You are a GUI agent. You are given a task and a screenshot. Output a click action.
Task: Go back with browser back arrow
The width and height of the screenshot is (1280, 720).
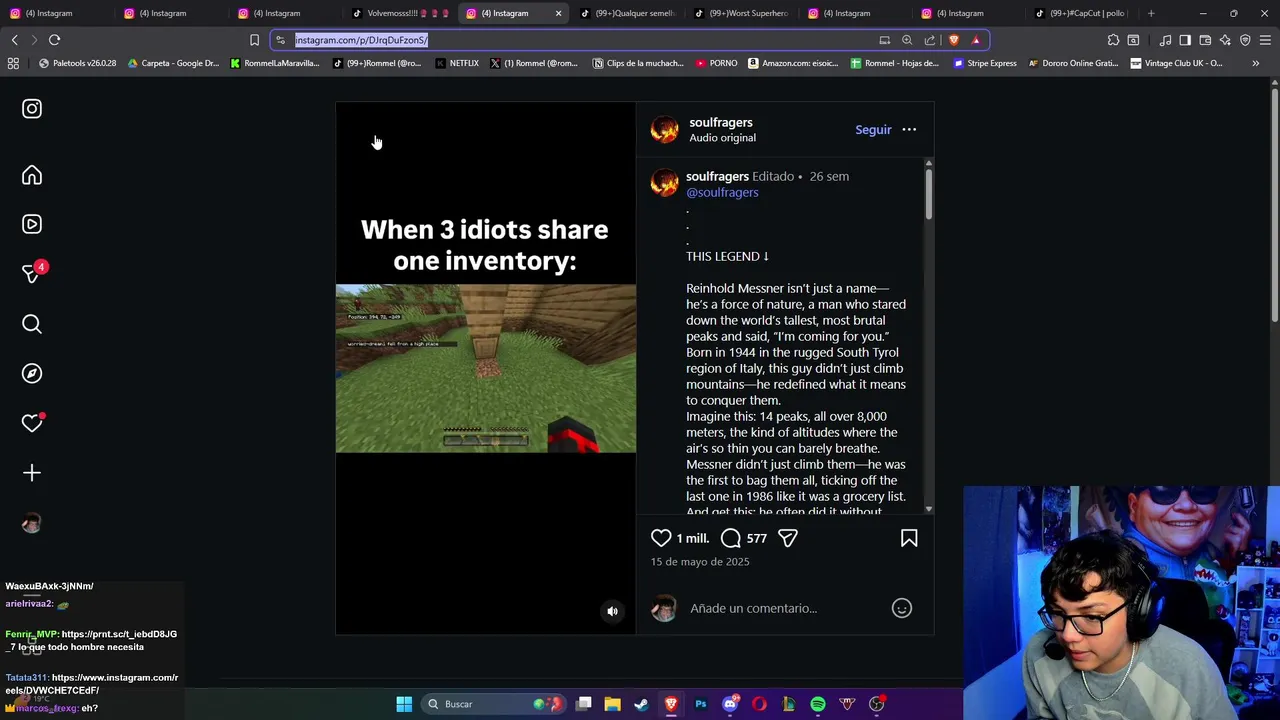[15, 40]
